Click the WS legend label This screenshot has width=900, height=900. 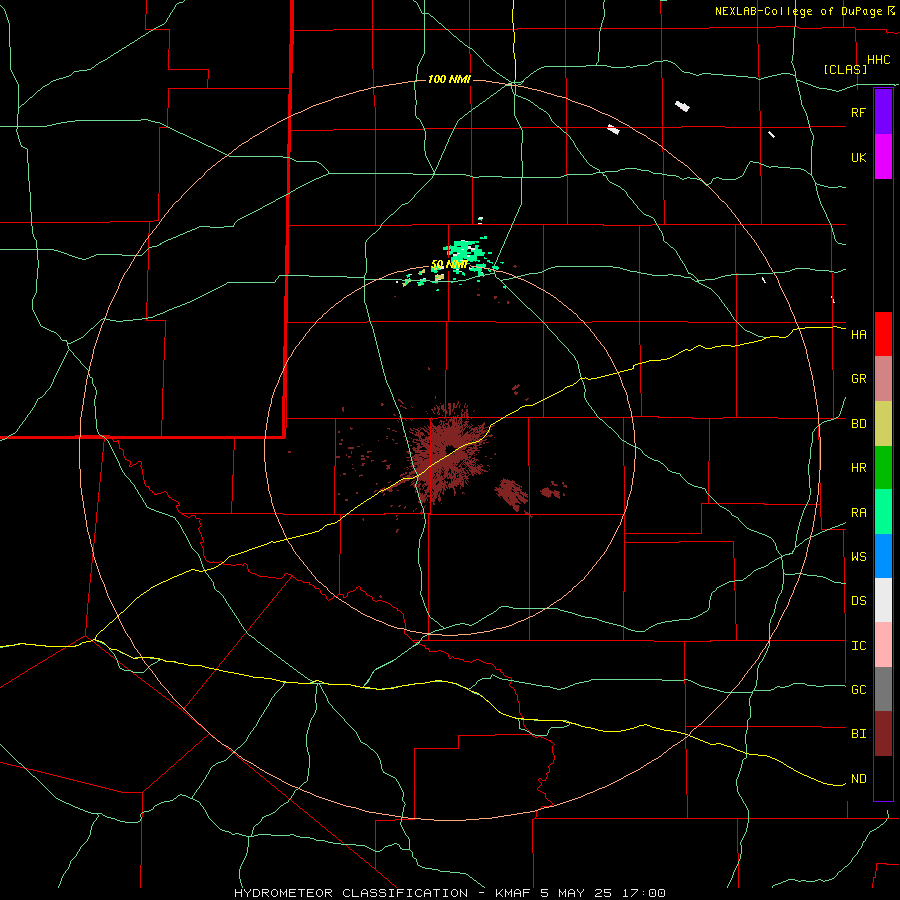coord(858,557)
